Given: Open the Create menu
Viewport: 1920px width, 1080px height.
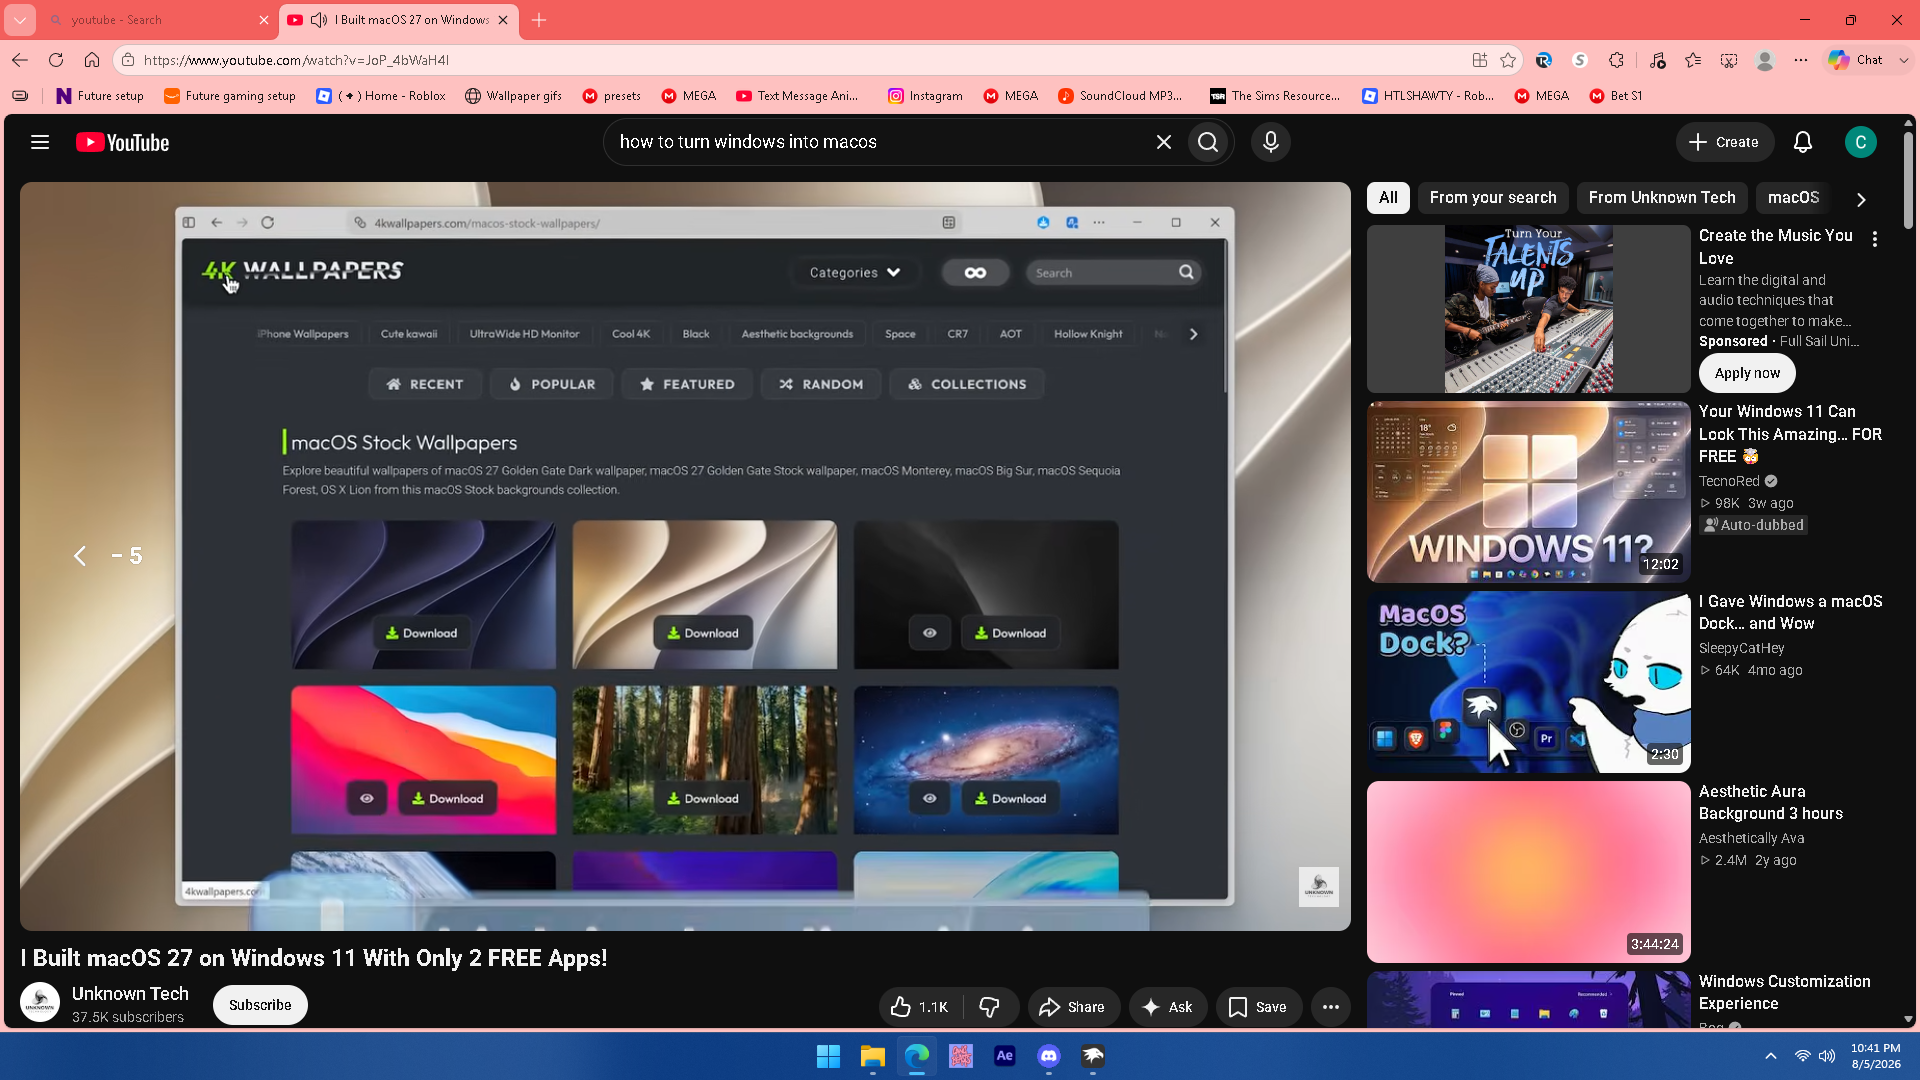Looking at the screenshot, I should [x=1724, y=142].
